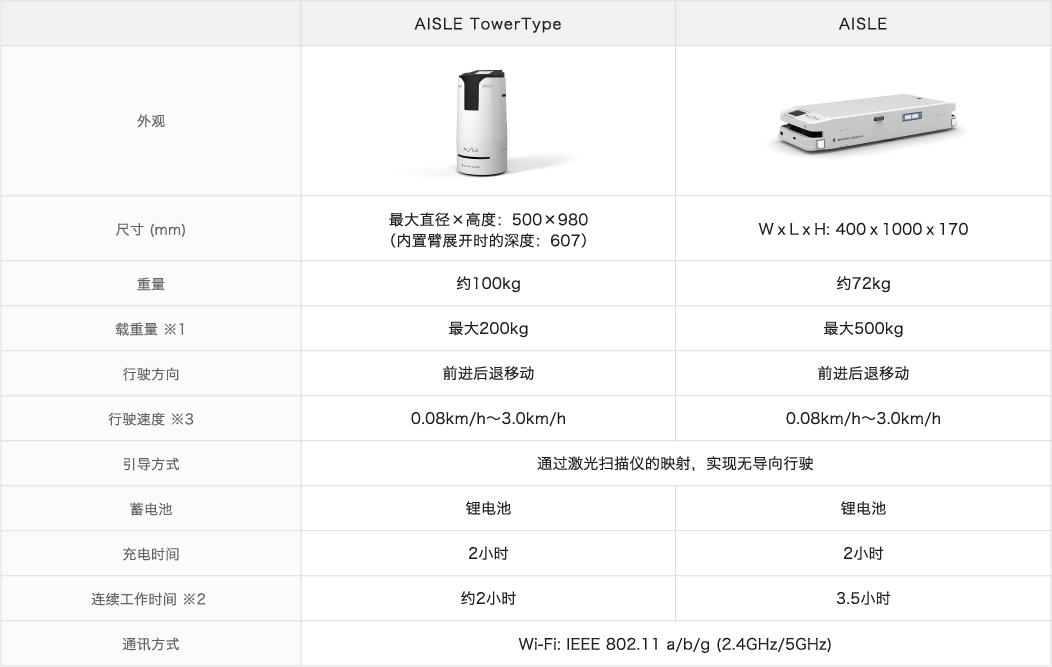Click the 载重量 ※1 row label

pos(150,329)
